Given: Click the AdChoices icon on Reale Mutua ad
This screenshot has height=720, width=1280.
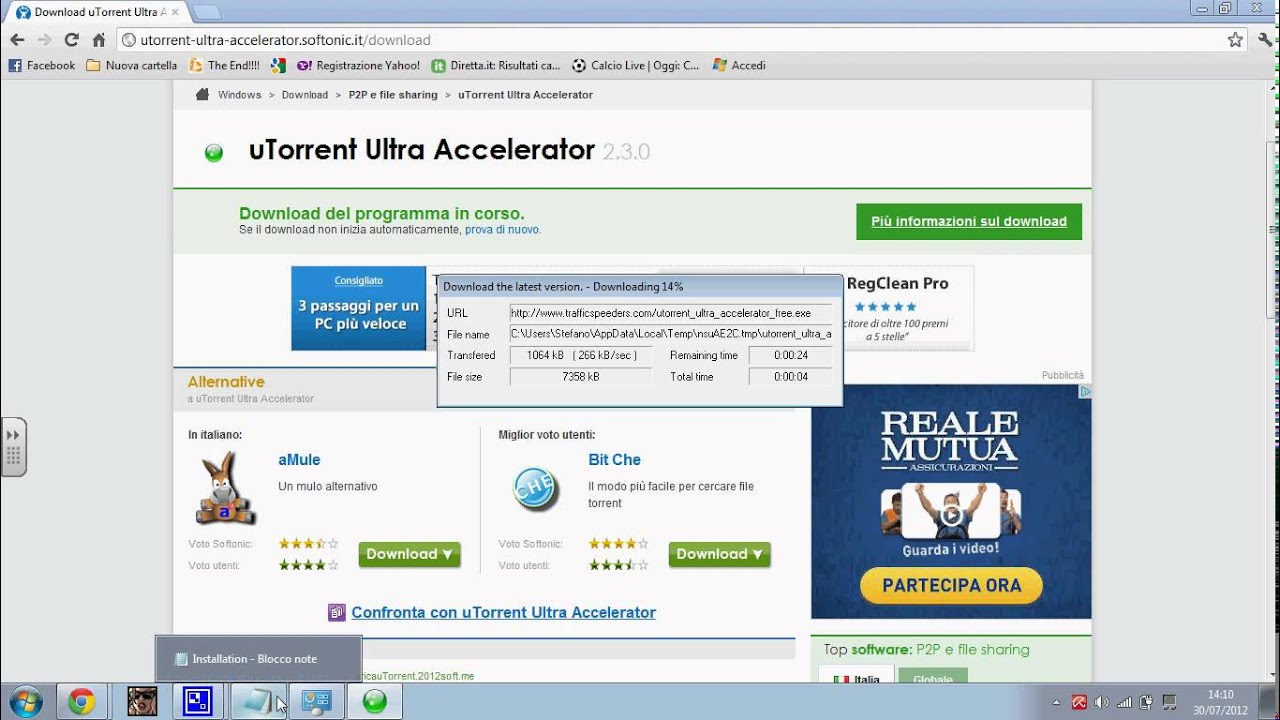Looking at the screenshot, I should 1085,391.
